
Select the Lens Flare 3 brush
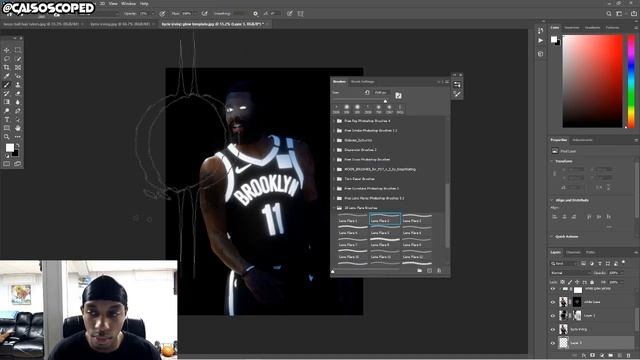click(x=417, y=220)
